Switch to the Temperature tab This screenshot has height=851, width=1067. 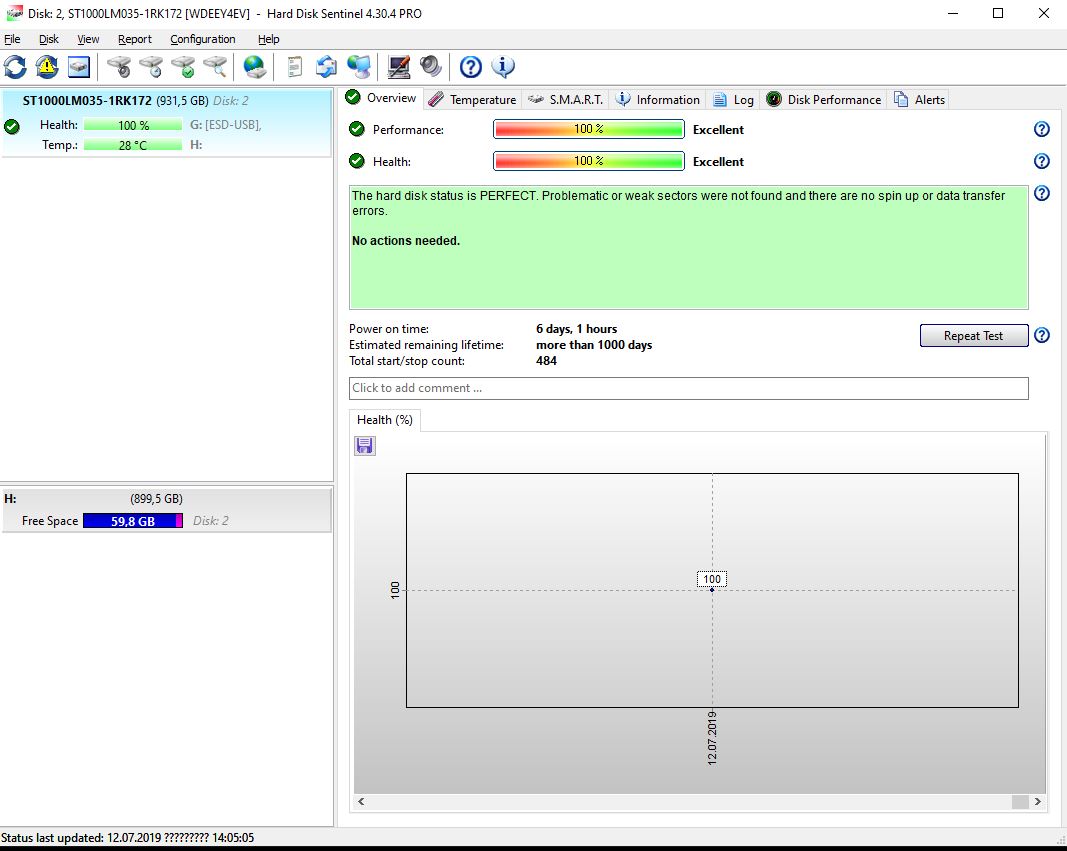[472, 99]
